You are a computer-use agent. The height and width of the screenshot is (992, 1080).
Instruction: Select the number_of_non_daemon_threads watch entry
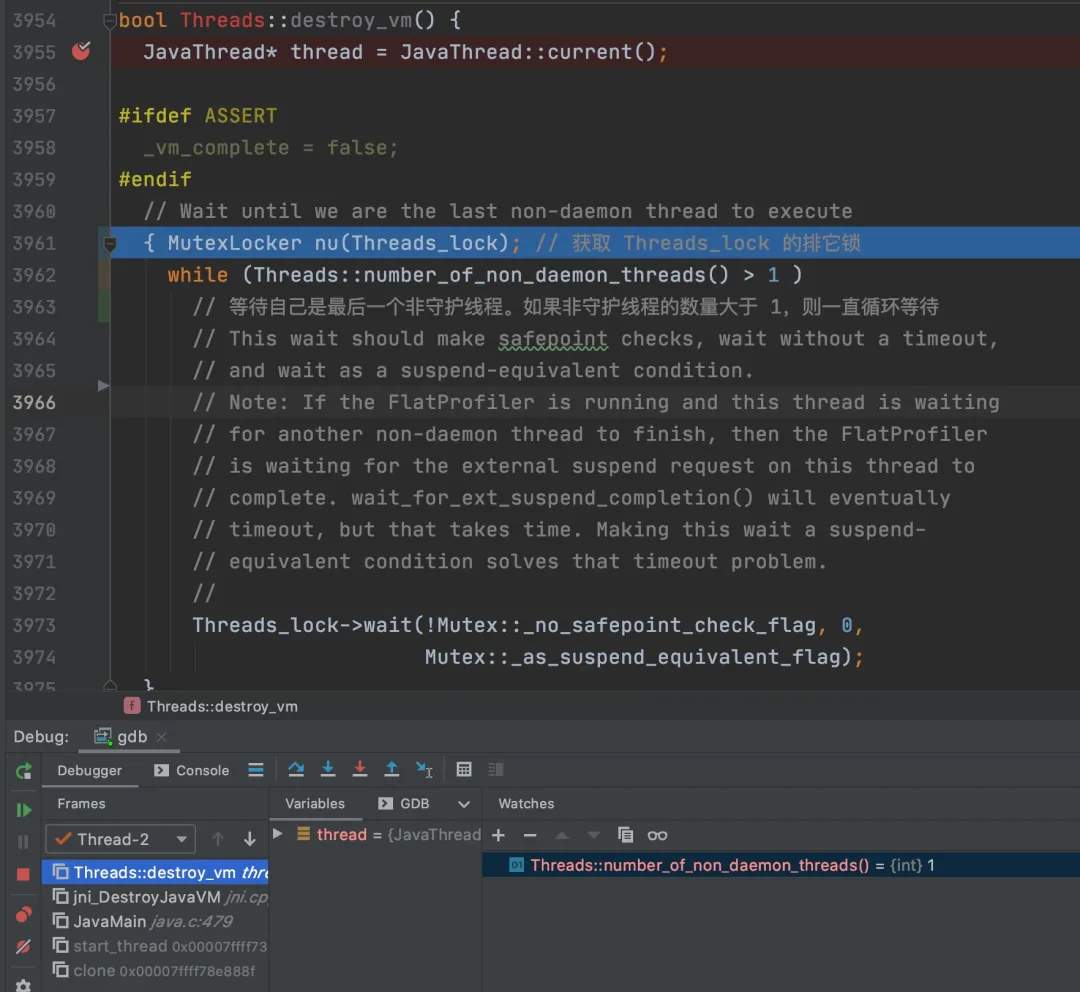[x=781, y=865]
